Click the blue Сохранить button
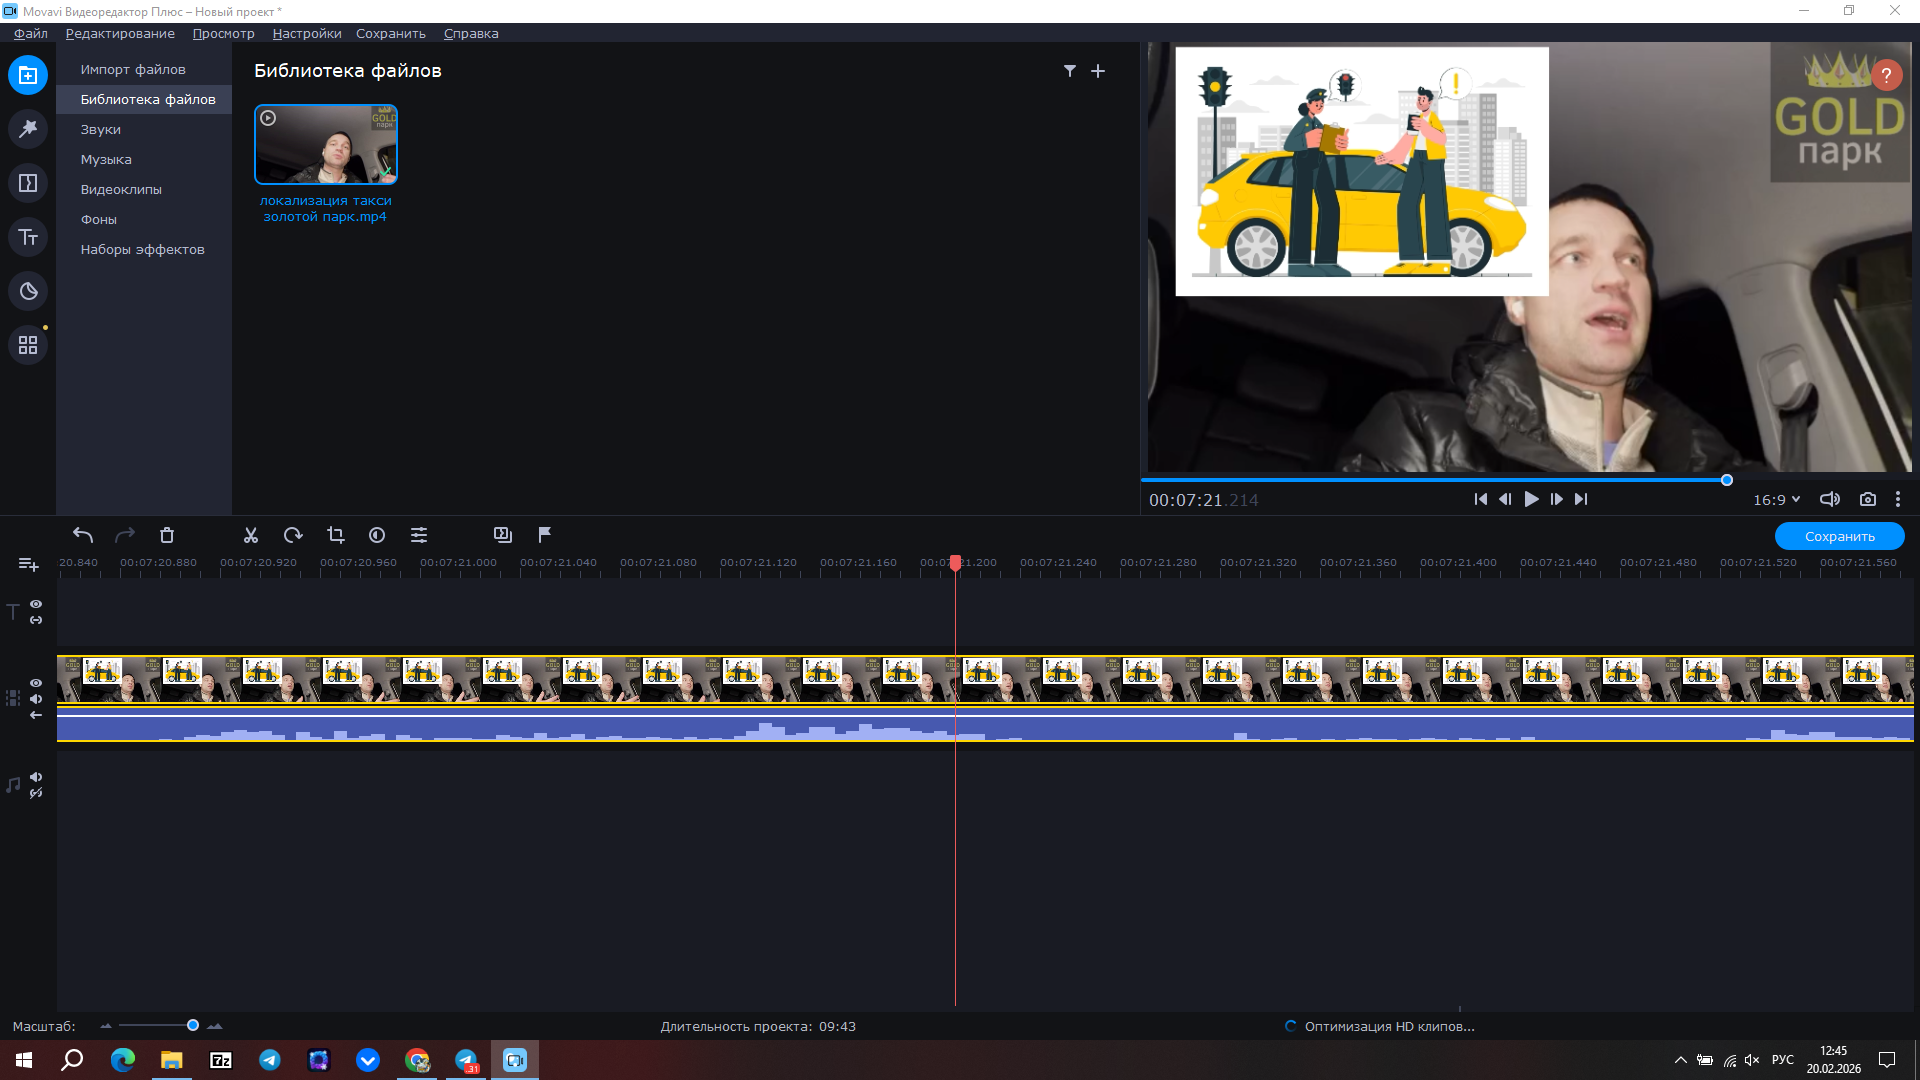 pyautogui.click(x=1839, y=536)
